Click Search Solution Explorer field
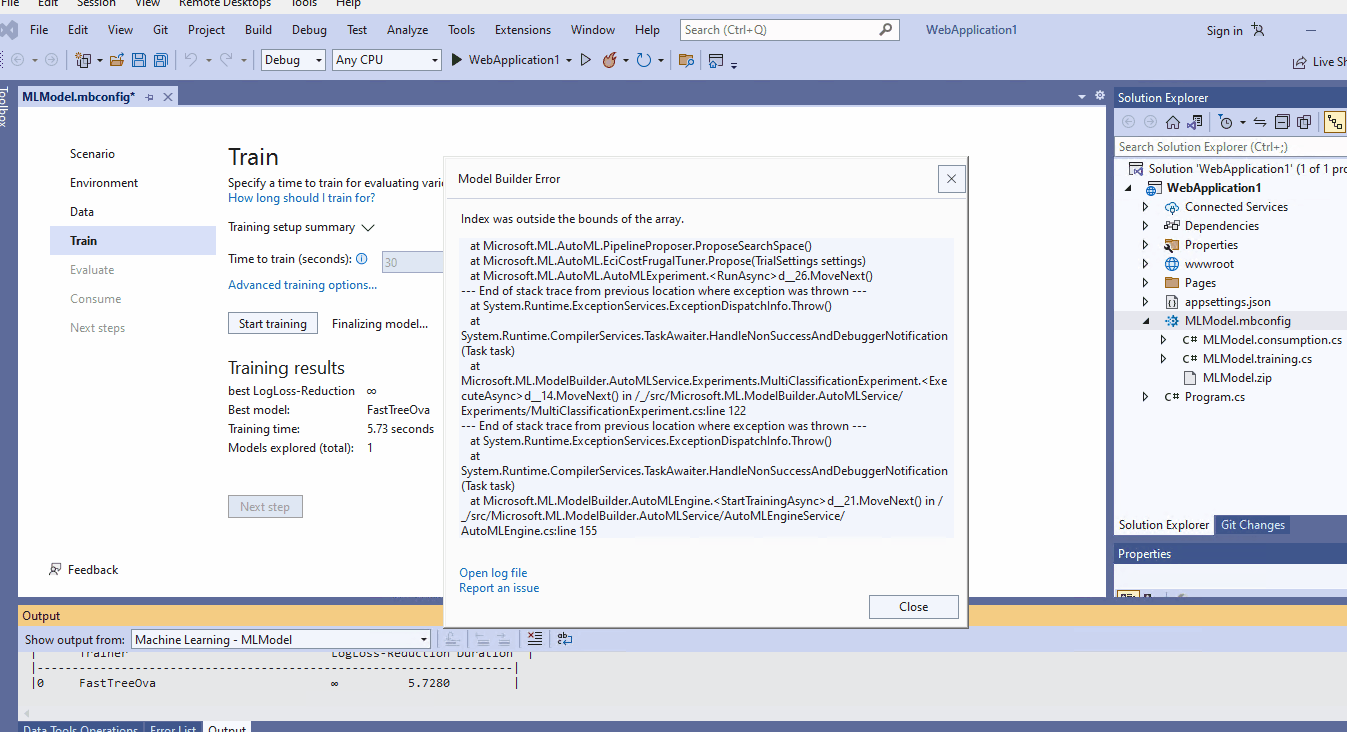The image size is (1347, 732). (x=1230, y=147)
